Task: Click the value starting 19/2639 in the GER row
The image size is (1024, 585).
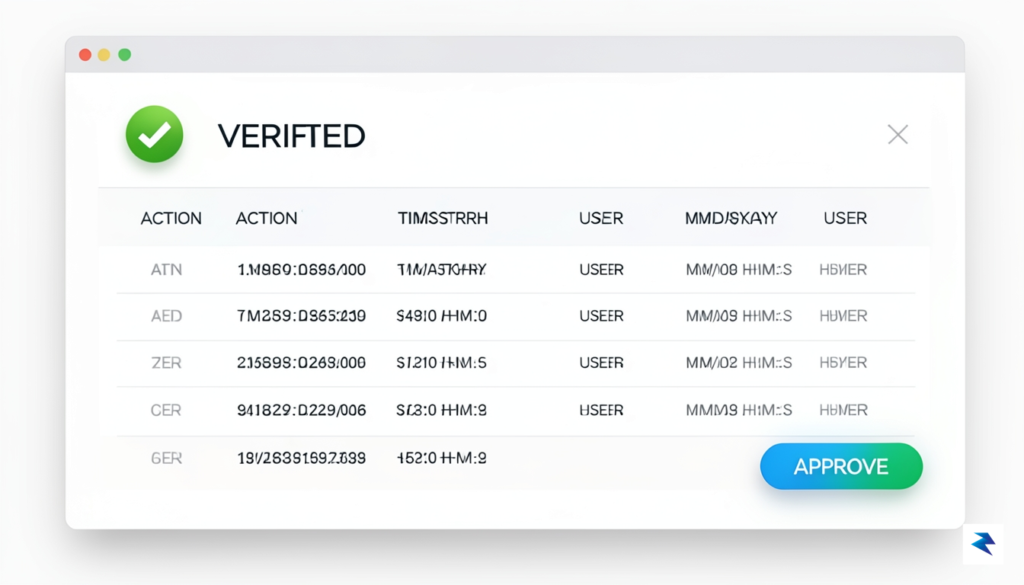Action: [301, 458]
